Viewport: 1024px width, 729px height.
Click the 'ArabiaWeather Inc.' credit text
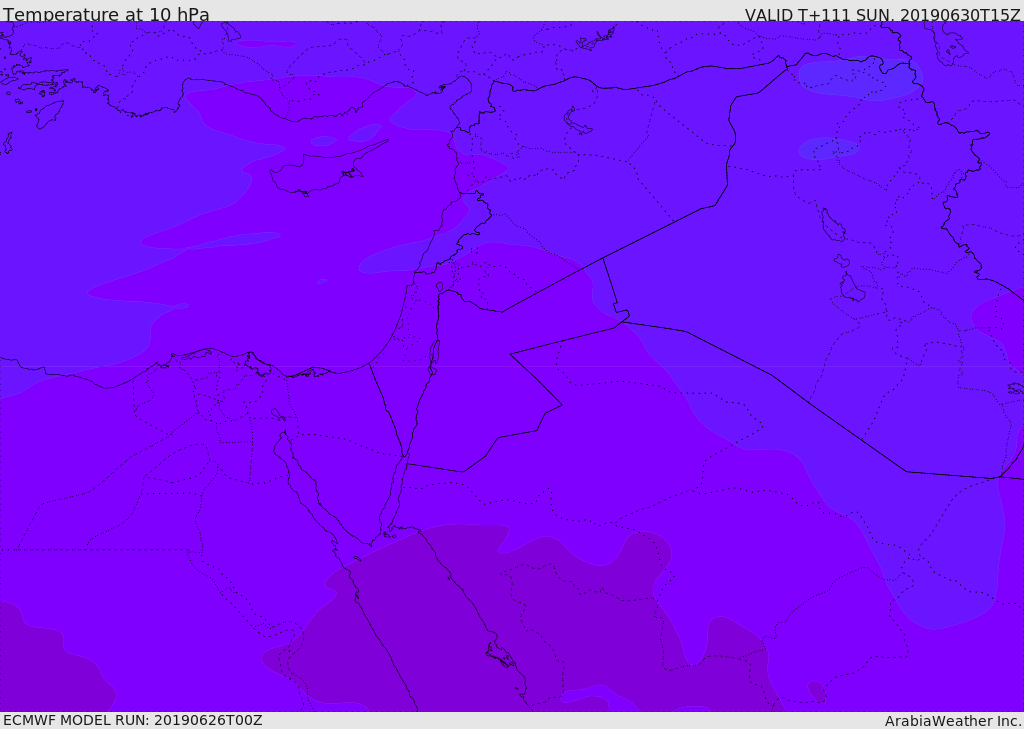pos(952,721)
